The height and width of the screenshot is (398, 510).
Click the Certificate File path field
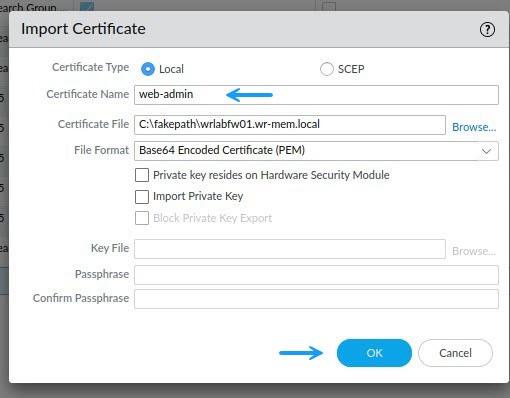pos(290,125)
